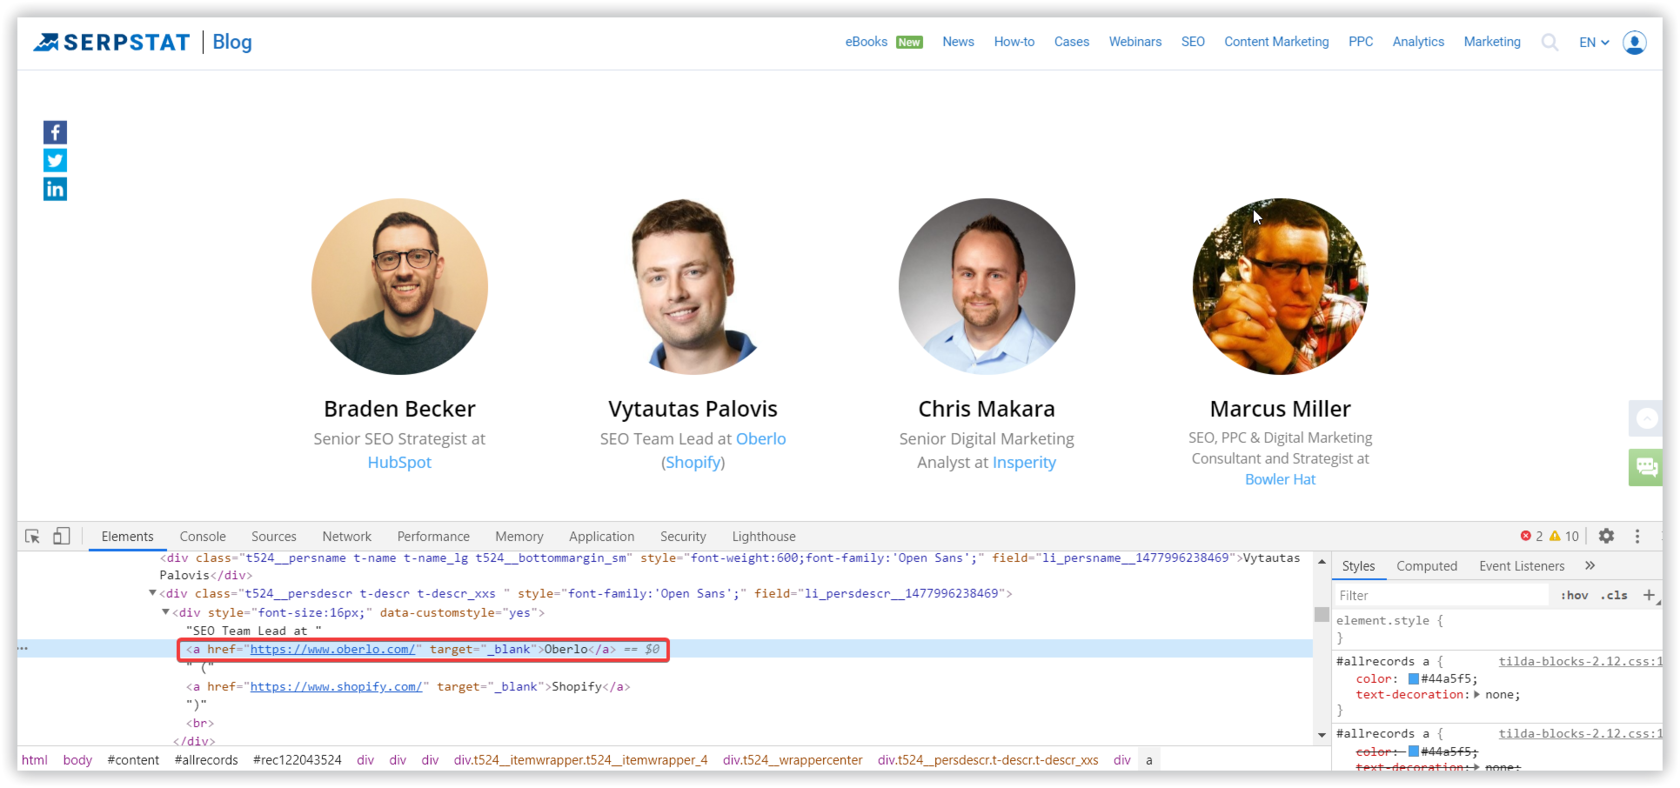Open the user account profile icon
This screenshot has height=788, width=1680.
1634,42
